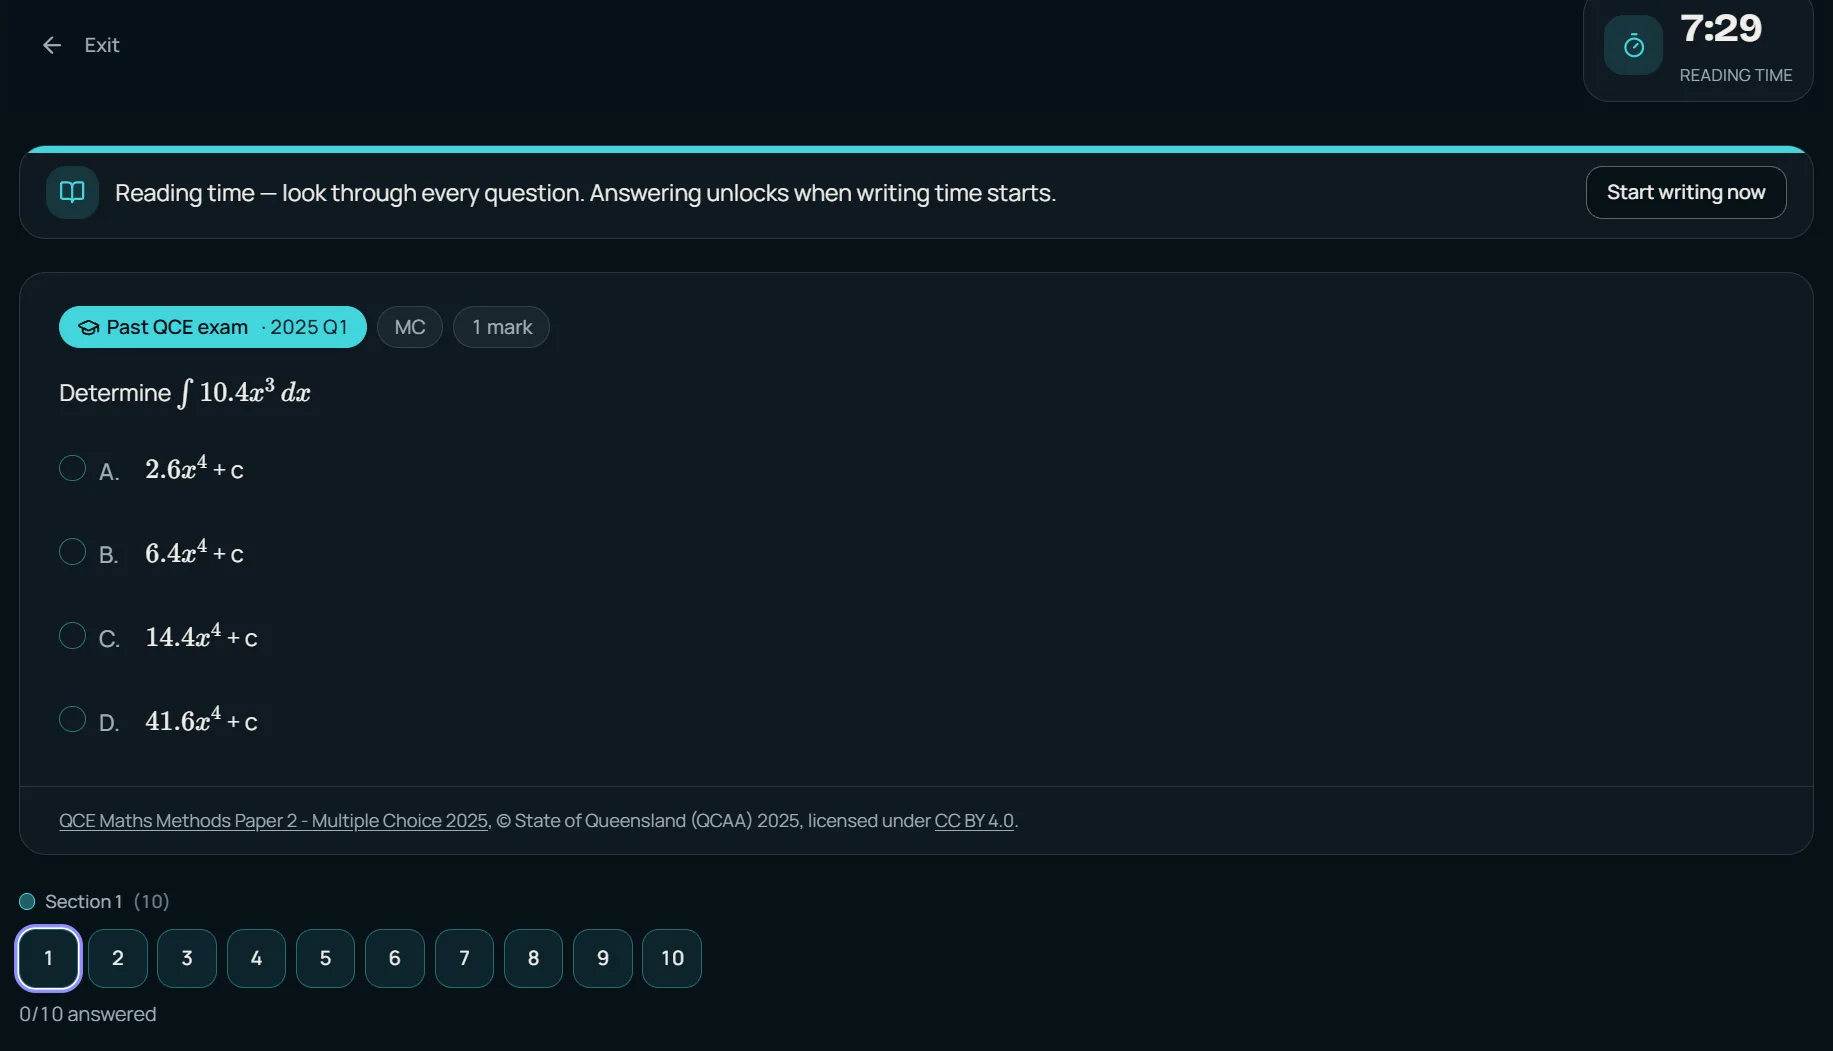The width and height of the screenshot is (1833, 1051).
Task: Click the Past QCE exam 2025 Q1 badge
Action: [213, 327]
